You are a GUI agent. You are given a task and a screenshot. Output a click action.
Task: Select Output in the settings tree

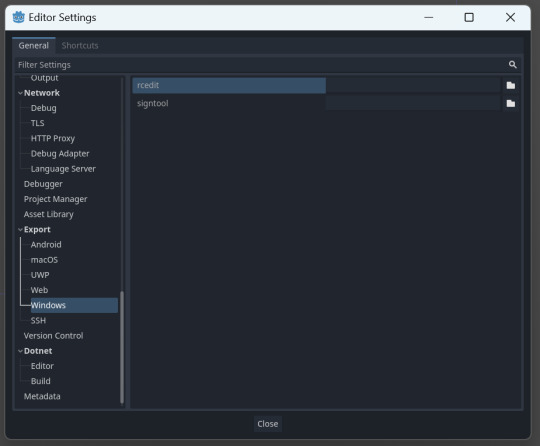44,78
